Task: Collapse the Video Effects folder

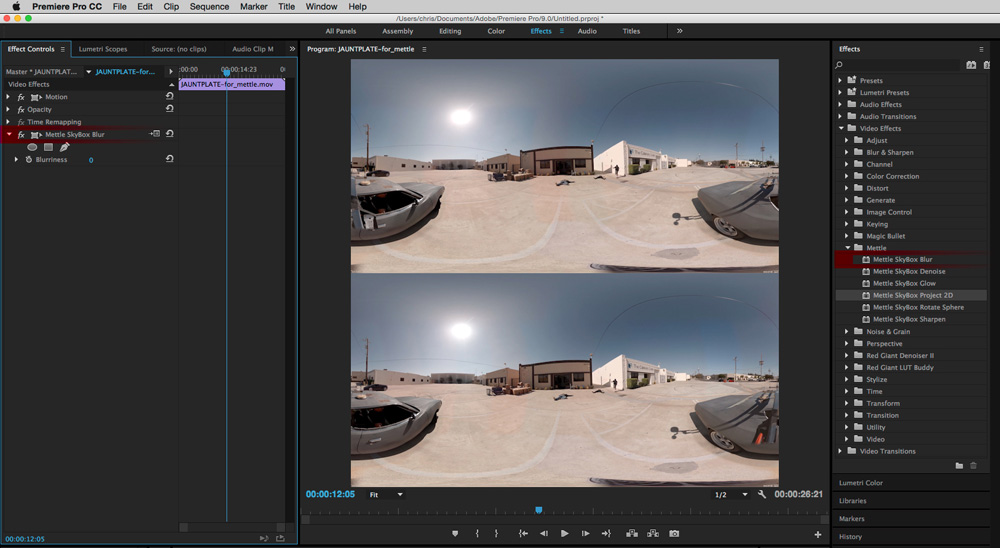Action: click(841, 128)
